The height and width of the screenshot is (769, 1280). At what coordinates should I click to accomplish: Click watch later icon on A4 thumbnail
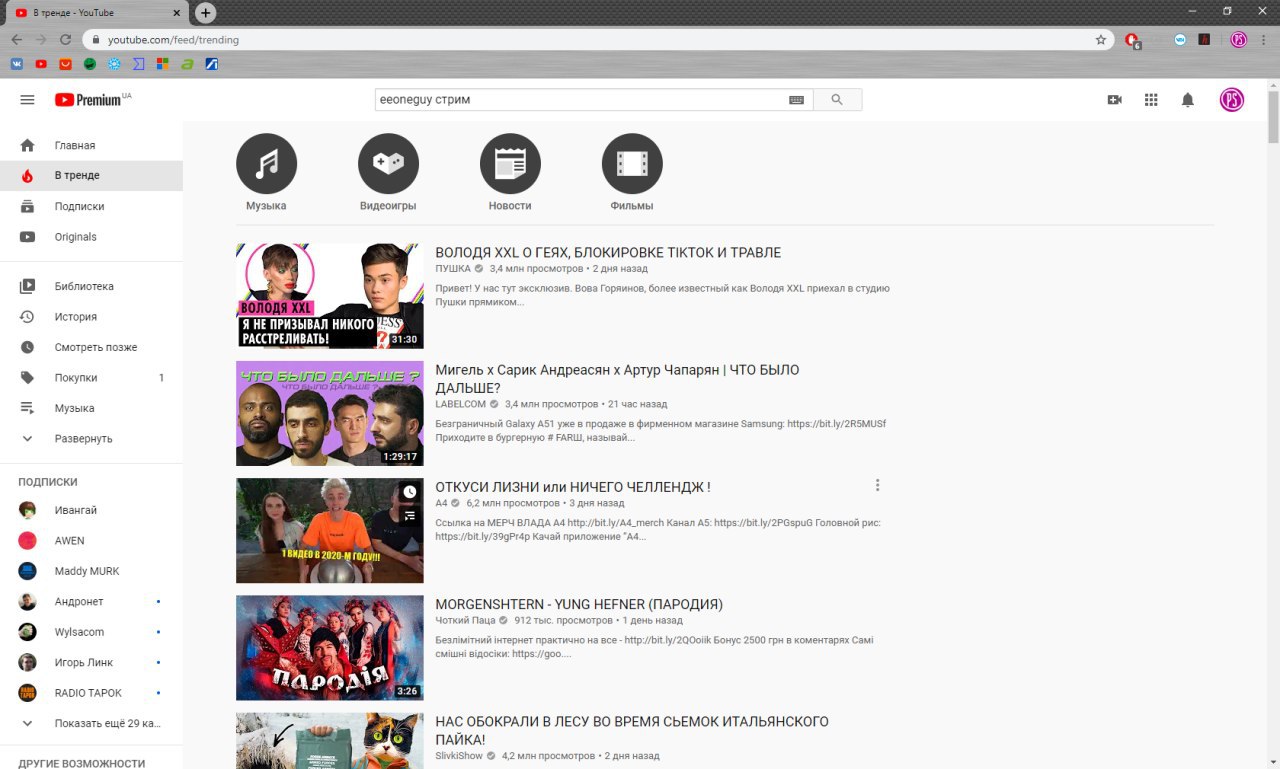click(409, 492)
